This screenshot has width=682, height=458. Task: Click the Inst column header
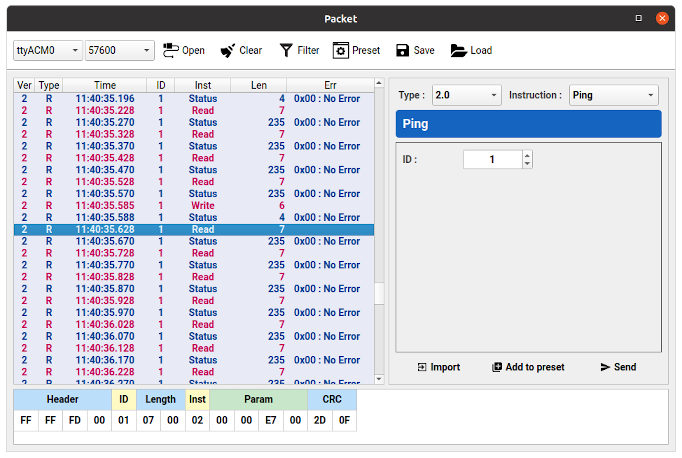(202, 85)
